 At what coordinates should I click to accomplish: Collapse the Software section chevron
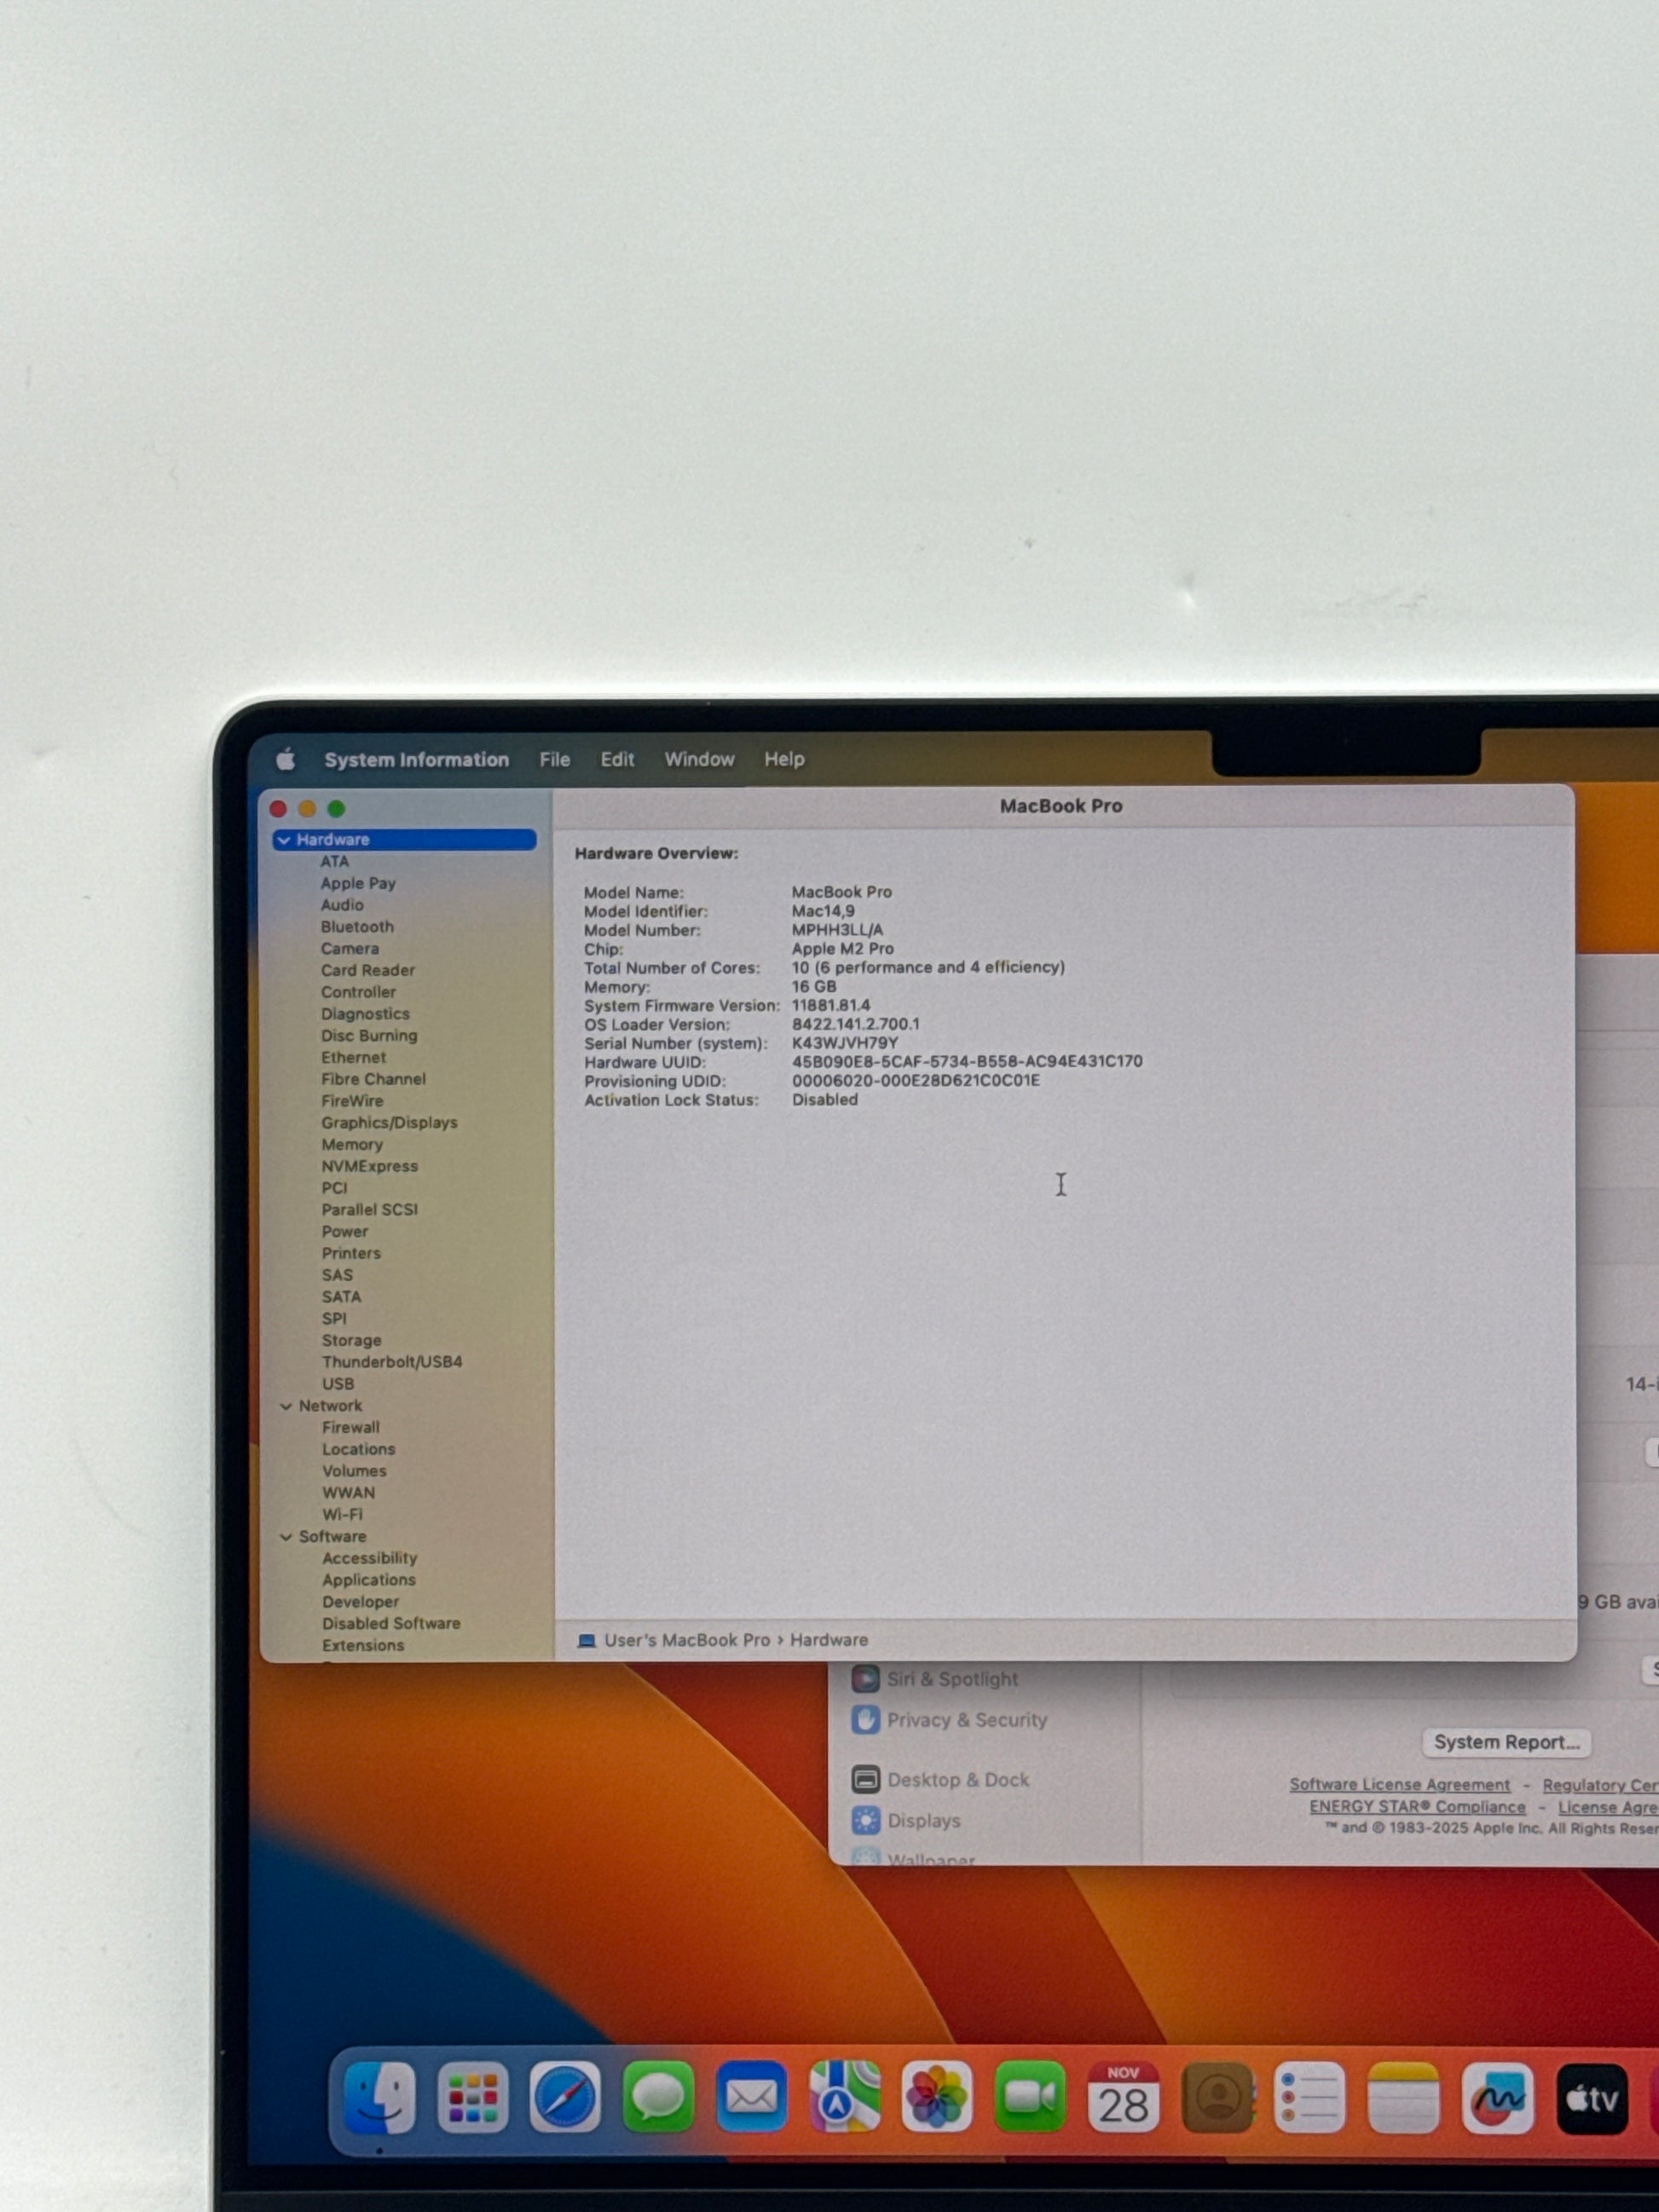(x=286, y=1537)
